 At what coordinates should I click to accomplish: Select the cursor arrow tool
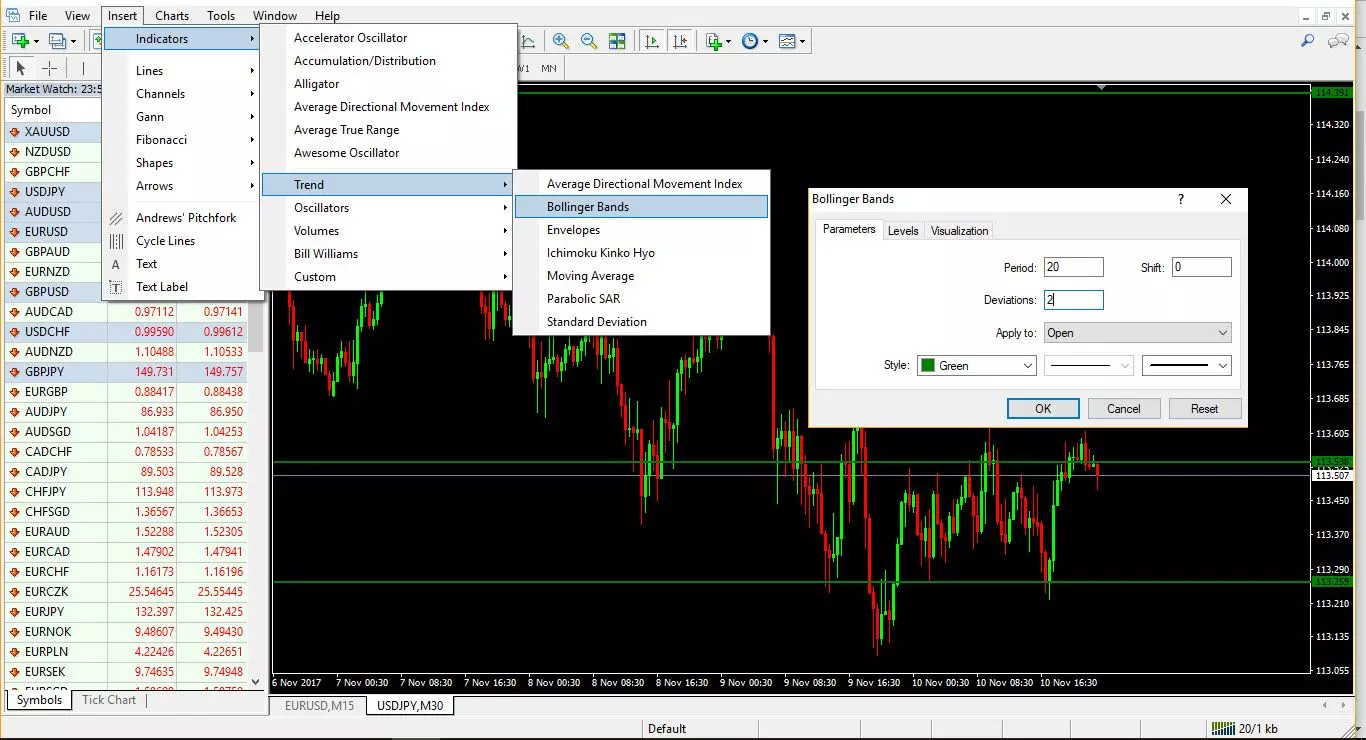22,68
